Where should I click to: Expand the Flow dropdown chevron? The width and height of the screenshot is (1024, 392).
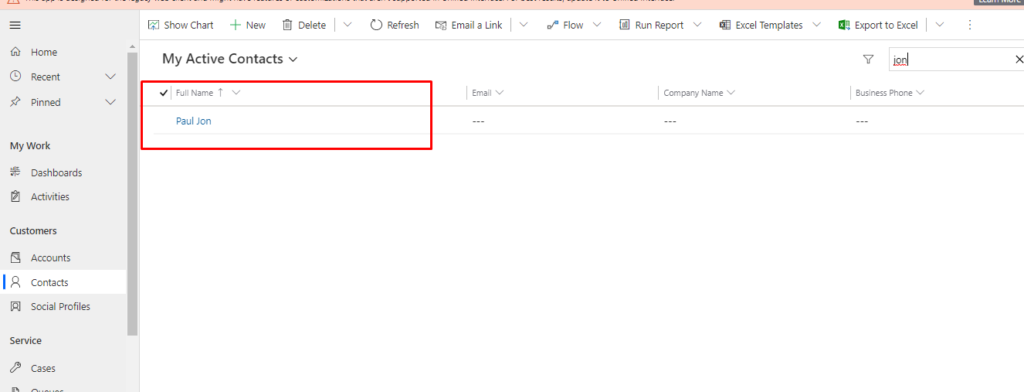click(597, 25)
